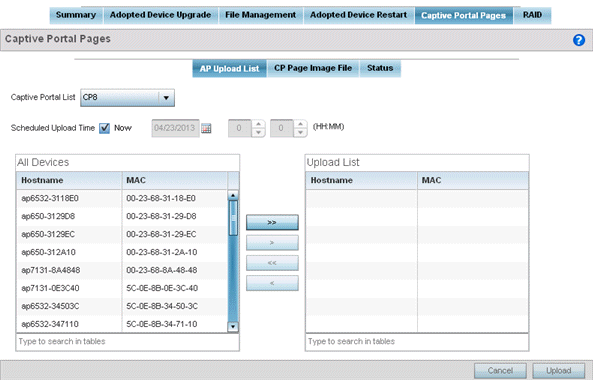
Task: Click the Upload button
Action: (558, 371)
